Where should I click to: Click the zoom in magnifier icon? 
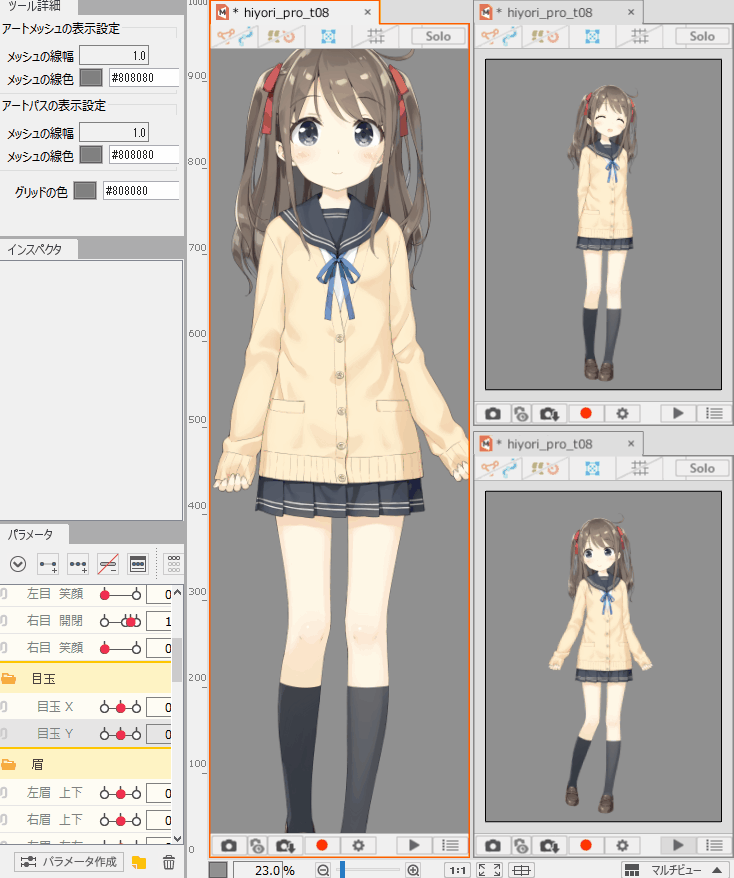413,870
